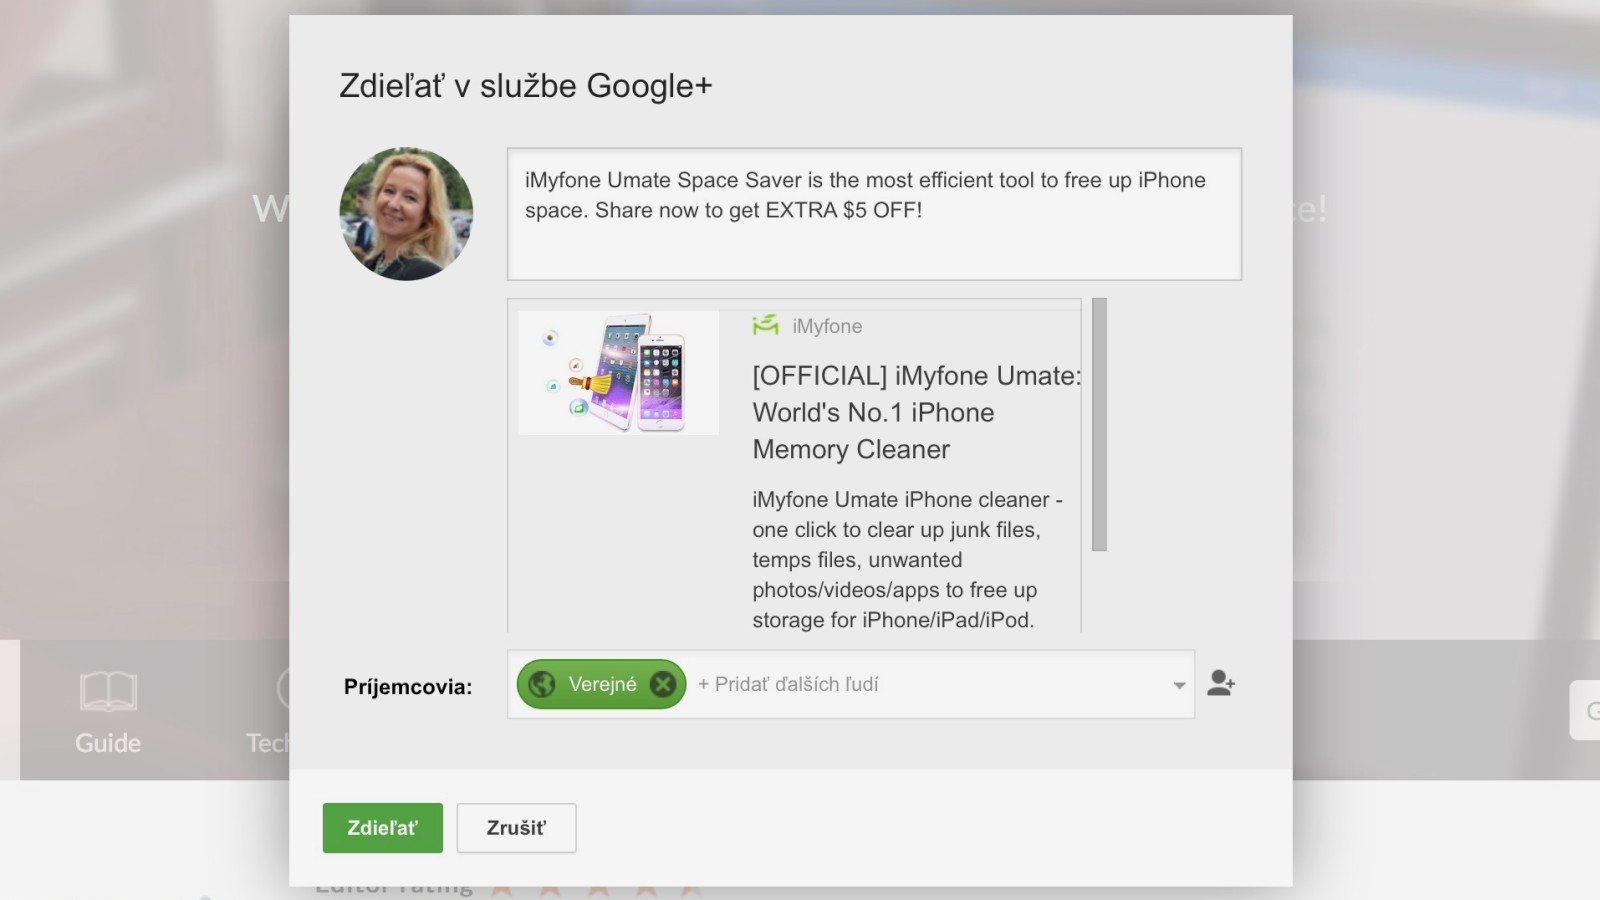Select the iPhone cleaner preview thumbnail
Image resolution: width=1600 pixels, height=900 pixels.
618,373
